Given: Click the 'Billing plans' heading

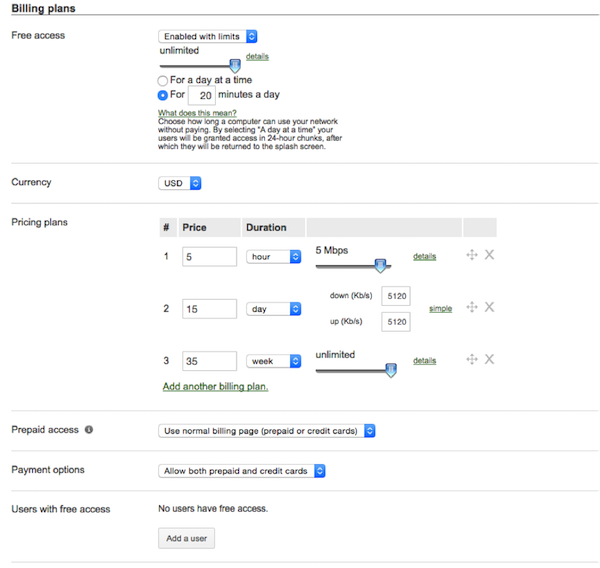Looking at the screenshot, I should point(43,8).
